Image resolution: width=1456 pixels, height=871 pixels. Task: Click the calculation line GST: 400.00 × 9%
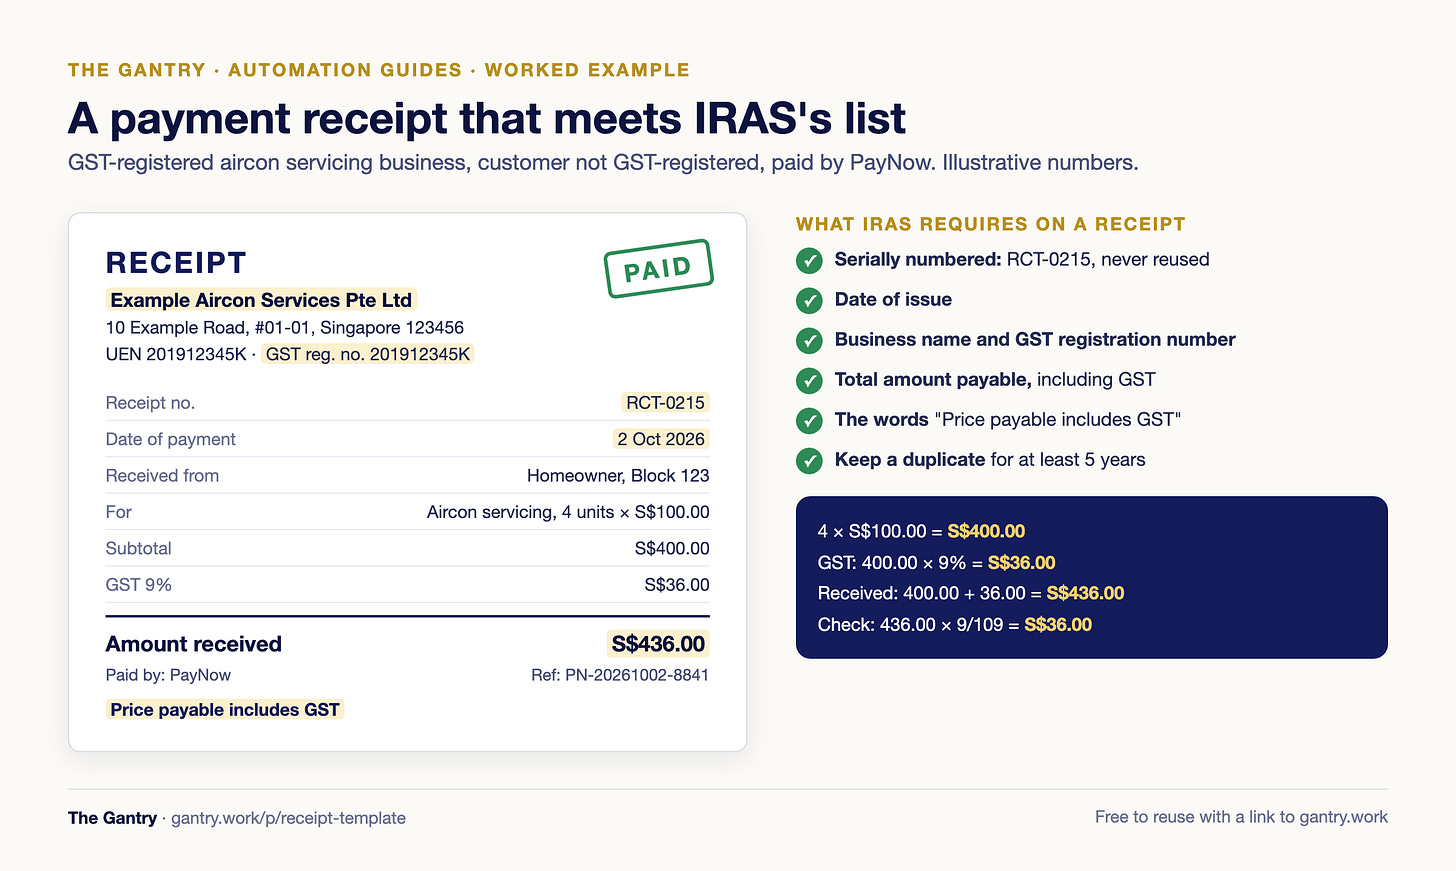pos(937,563)
